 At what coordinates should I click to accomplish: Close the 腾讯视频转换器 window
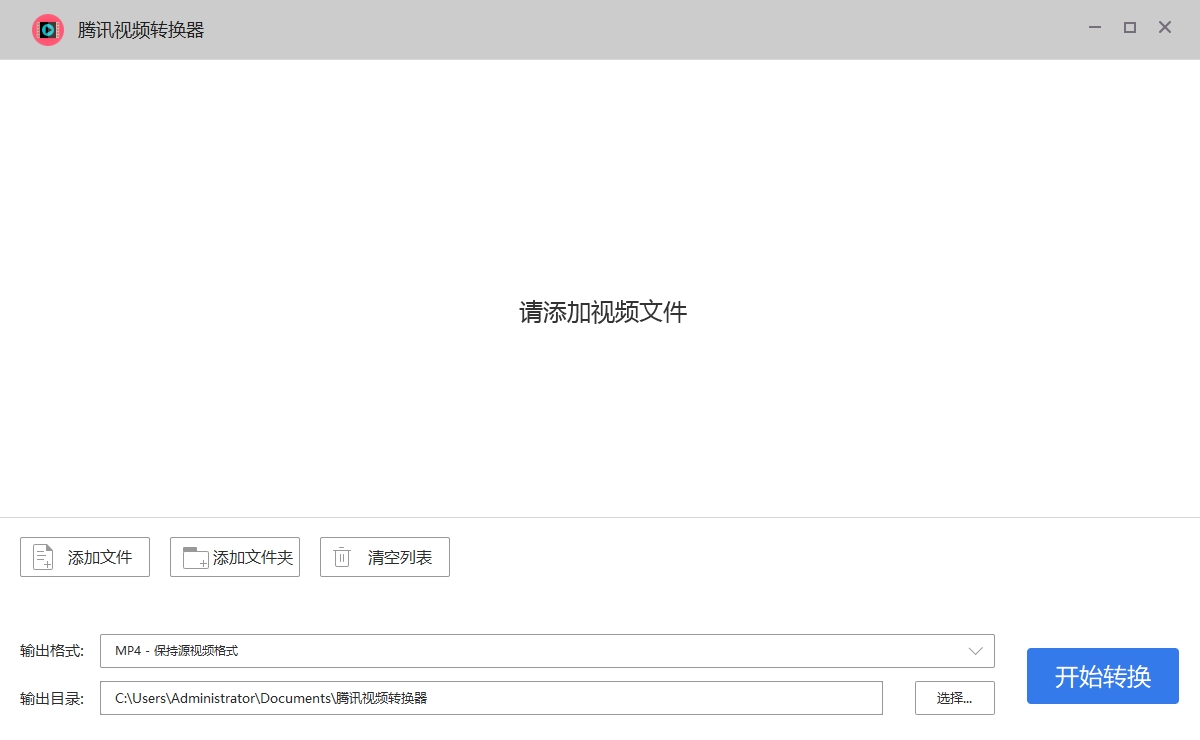(x=1165, y=28)
